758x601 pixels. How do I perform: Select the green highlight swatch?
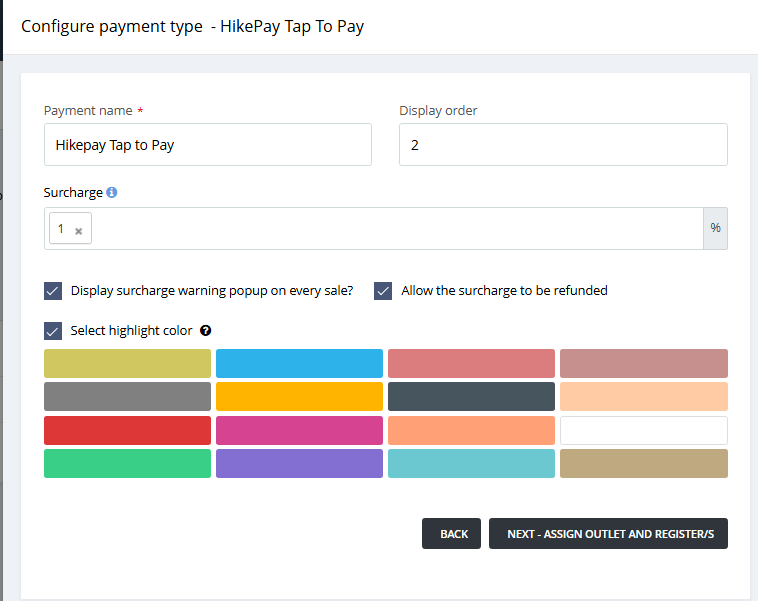[x=127, y=464]
